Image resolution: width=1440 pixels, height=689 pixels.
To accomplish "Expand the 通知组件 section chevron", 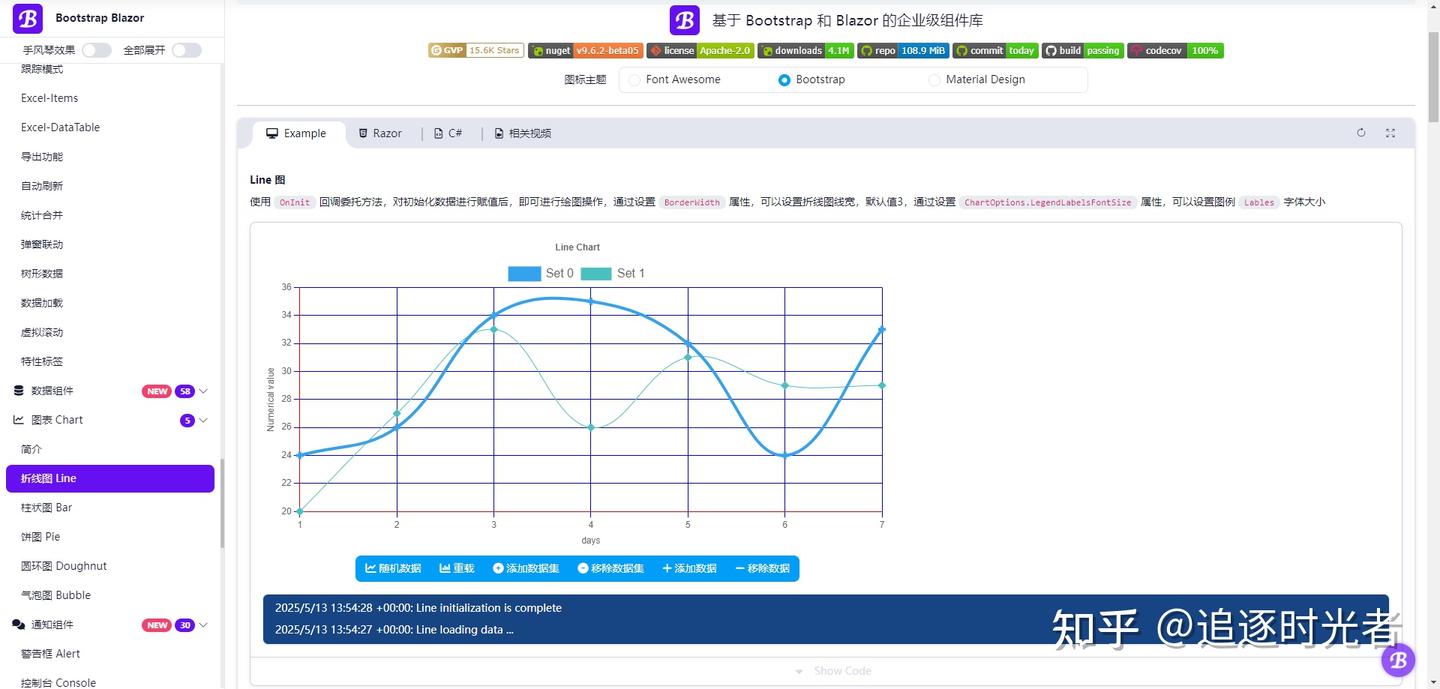I will pyautogui.click(x=204, y=625).
